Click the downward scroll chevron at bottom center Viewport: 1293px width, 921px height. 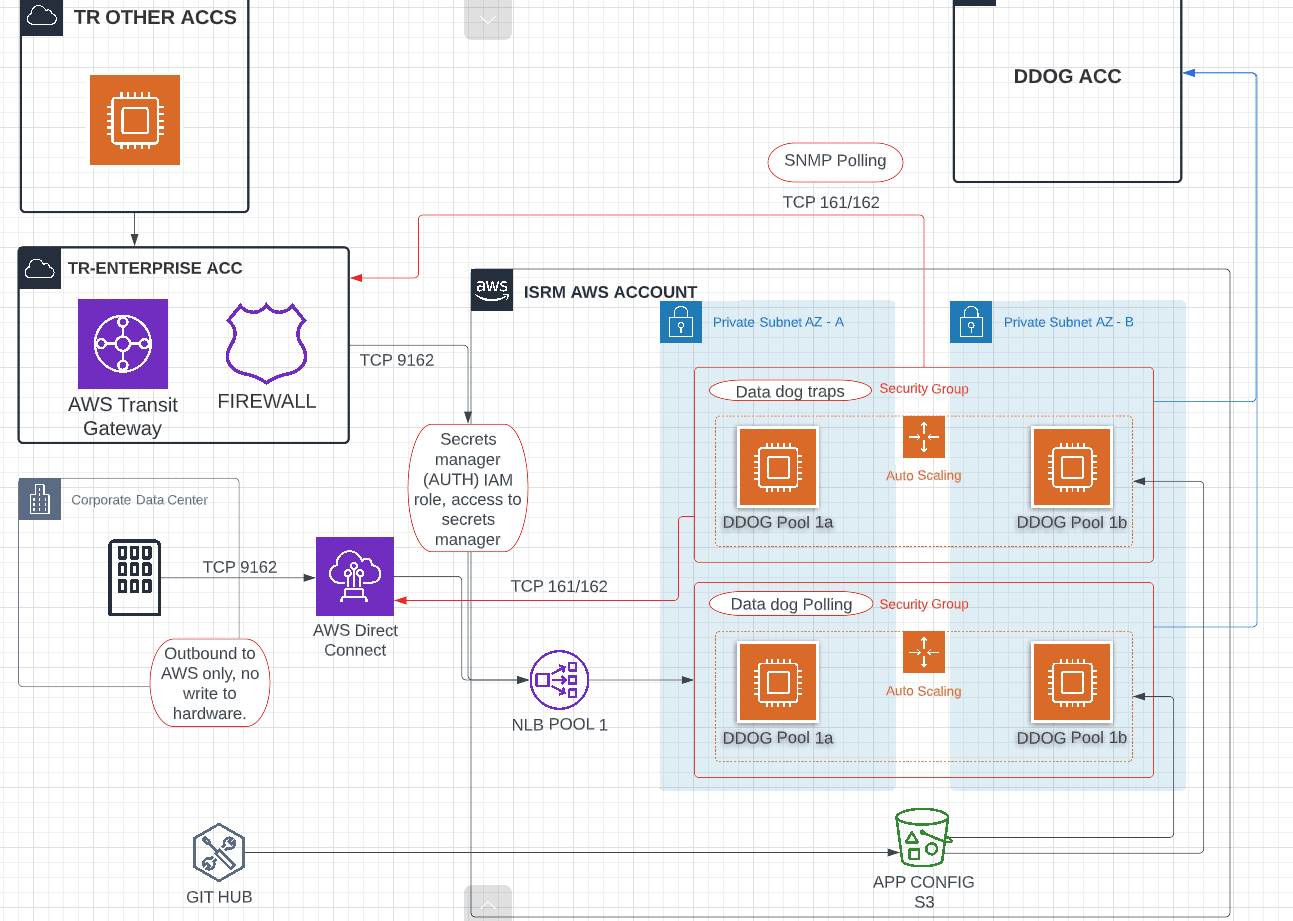(488, 903)
